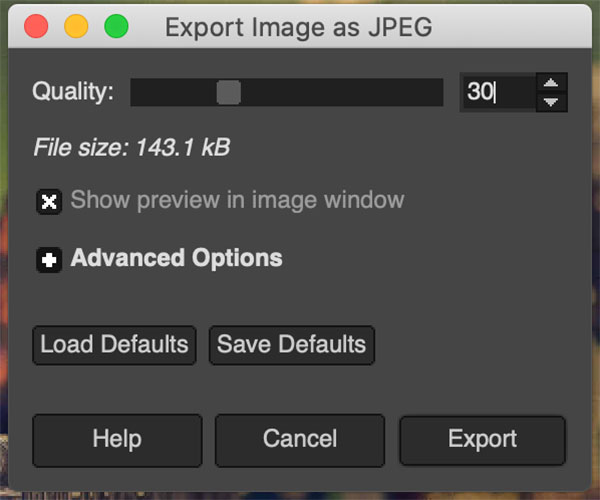Image resolution: width=600 pixels, height=500 pixels.
Task: Click the Quality slider track right of the handle
Action: (x=340, y=93)
